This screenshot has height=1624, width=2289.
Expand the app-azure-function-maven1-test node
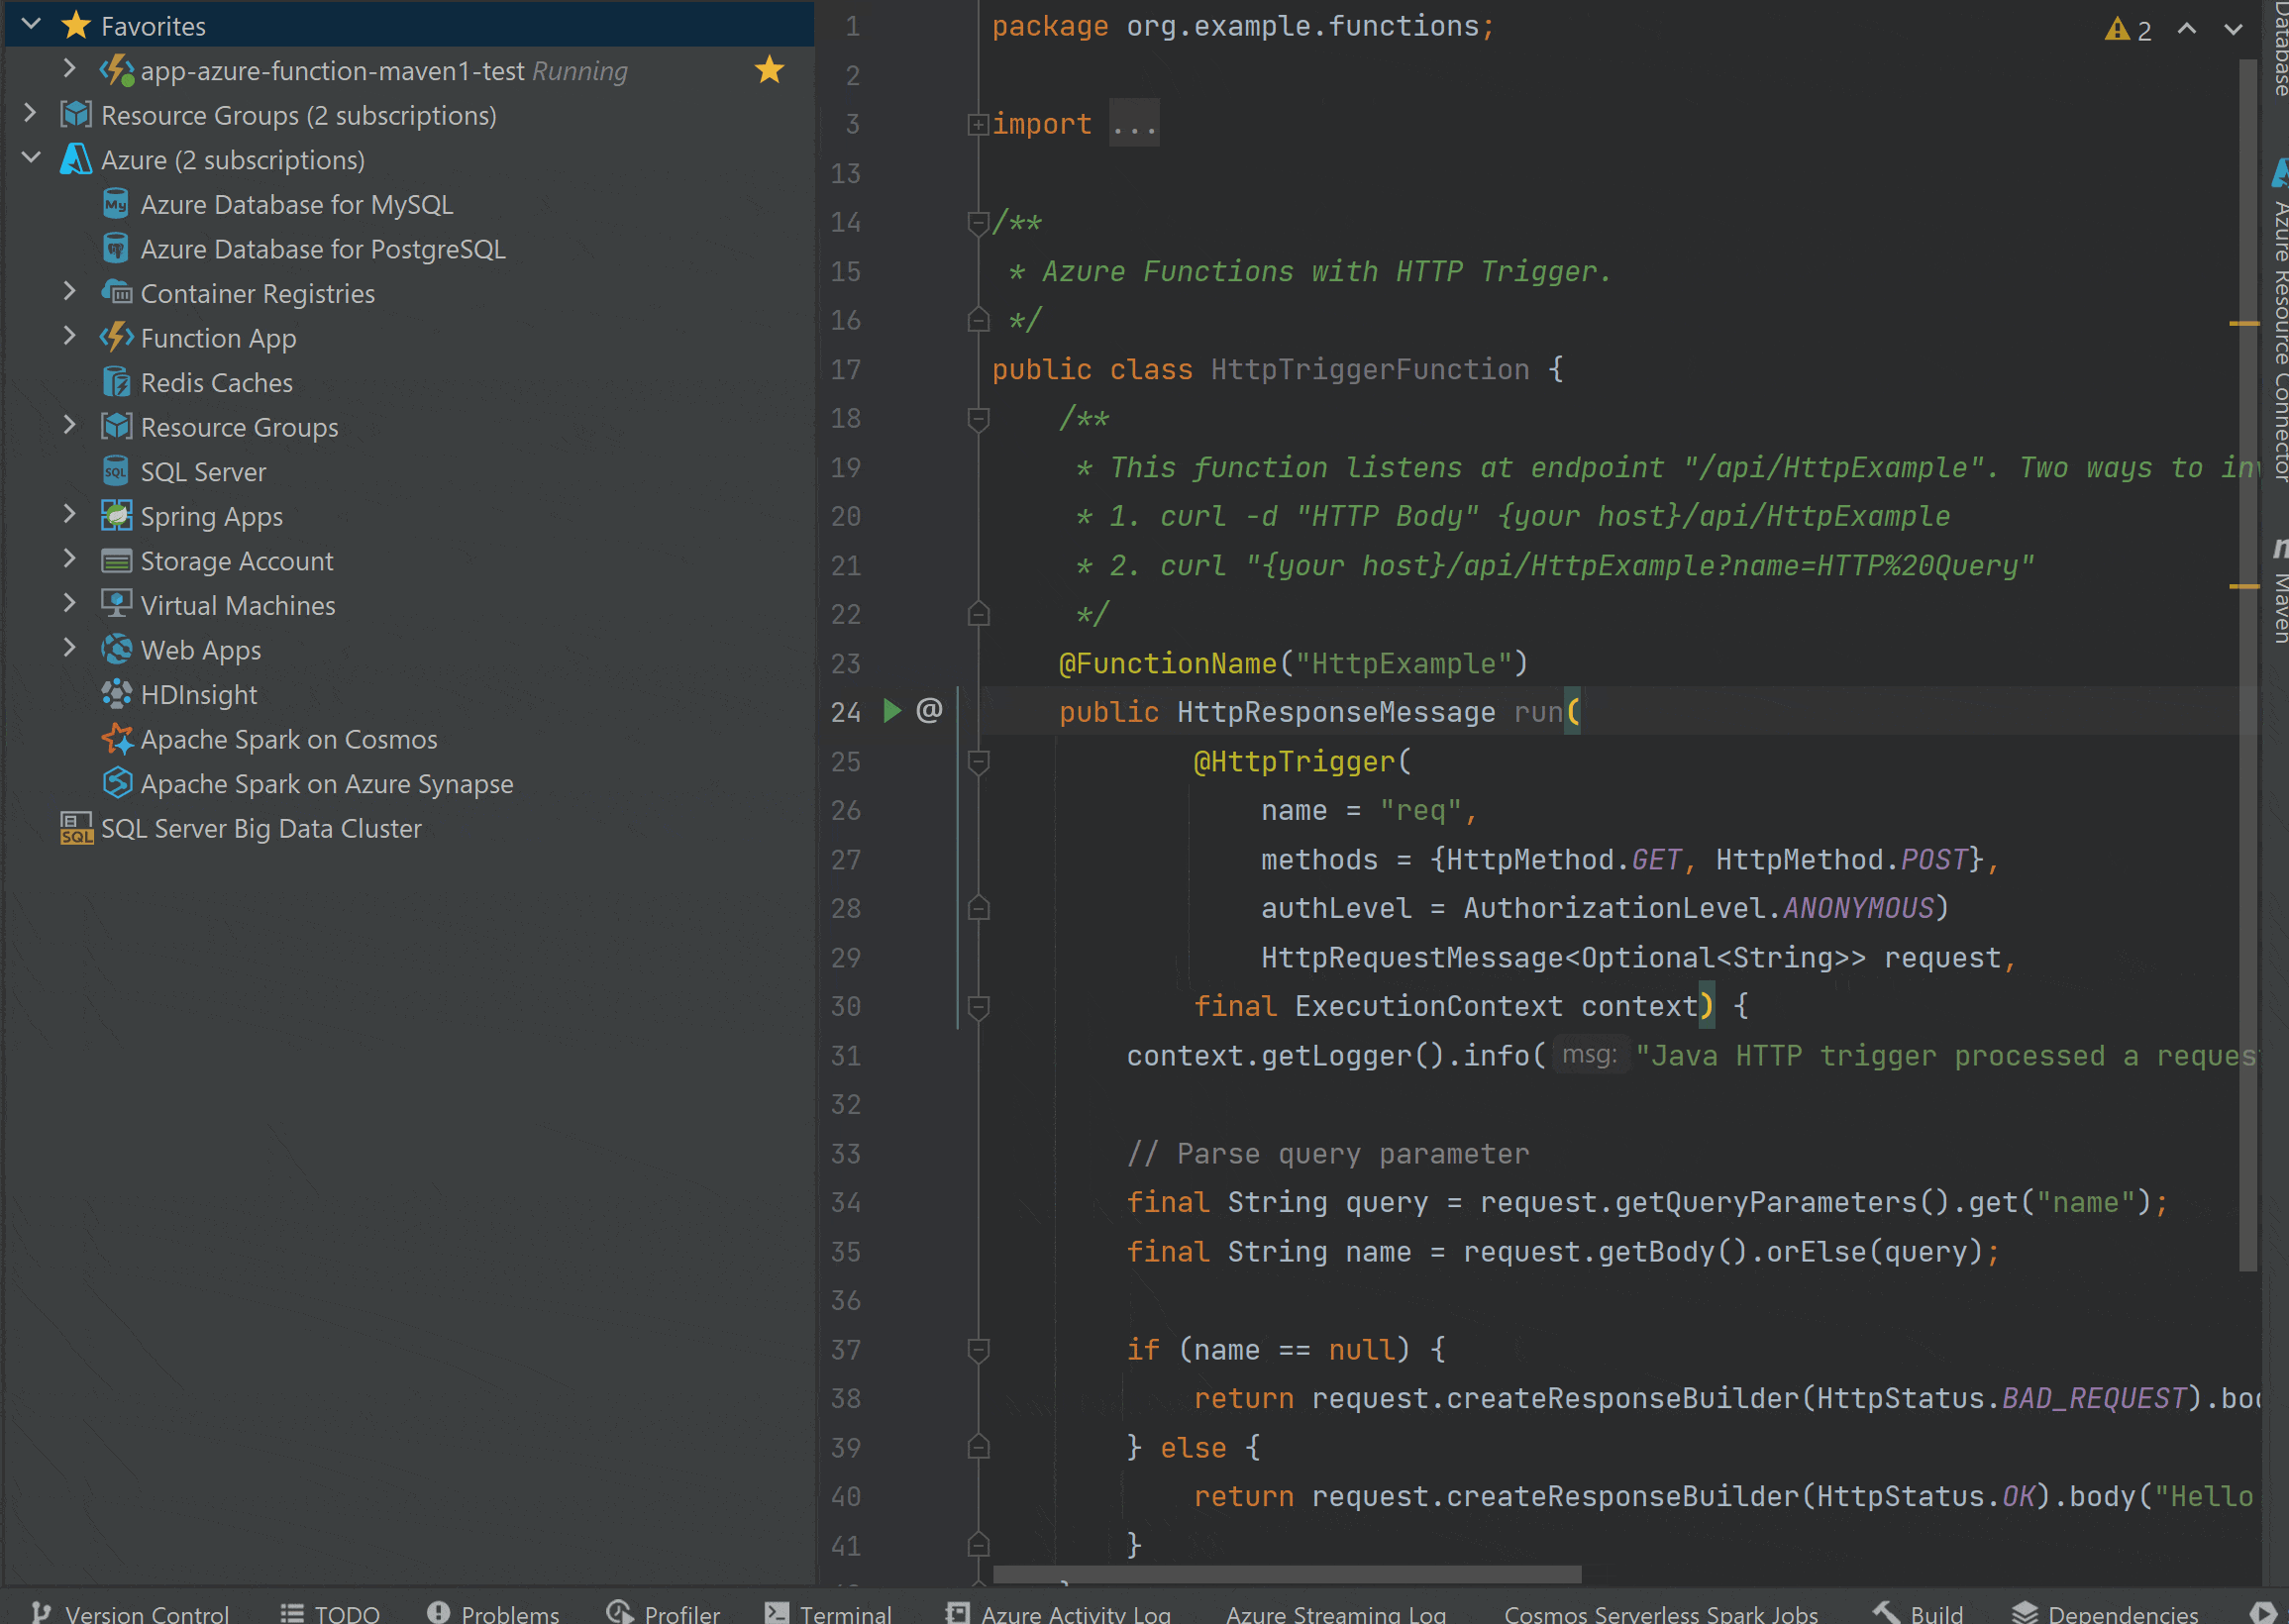click(x=69, y=69)
